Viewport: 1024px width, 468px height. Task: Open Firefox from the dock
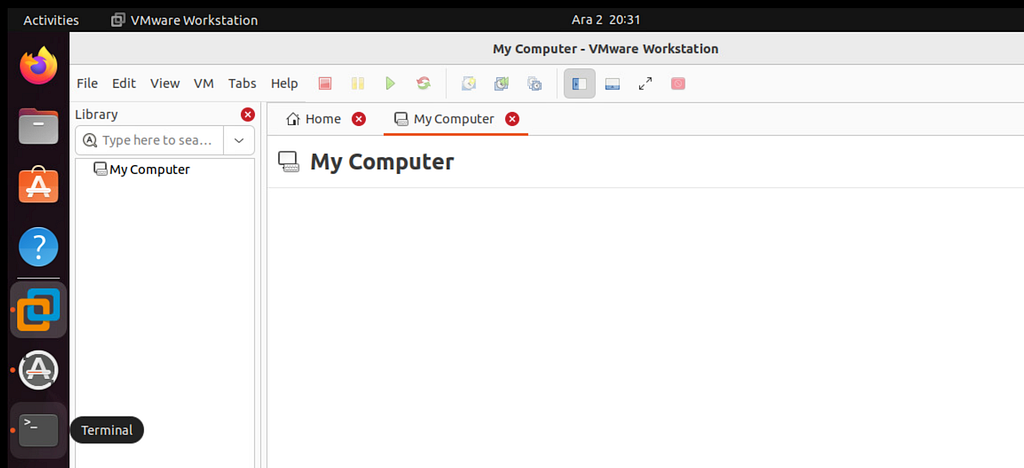pyautogui.click(x=39, y=65)
